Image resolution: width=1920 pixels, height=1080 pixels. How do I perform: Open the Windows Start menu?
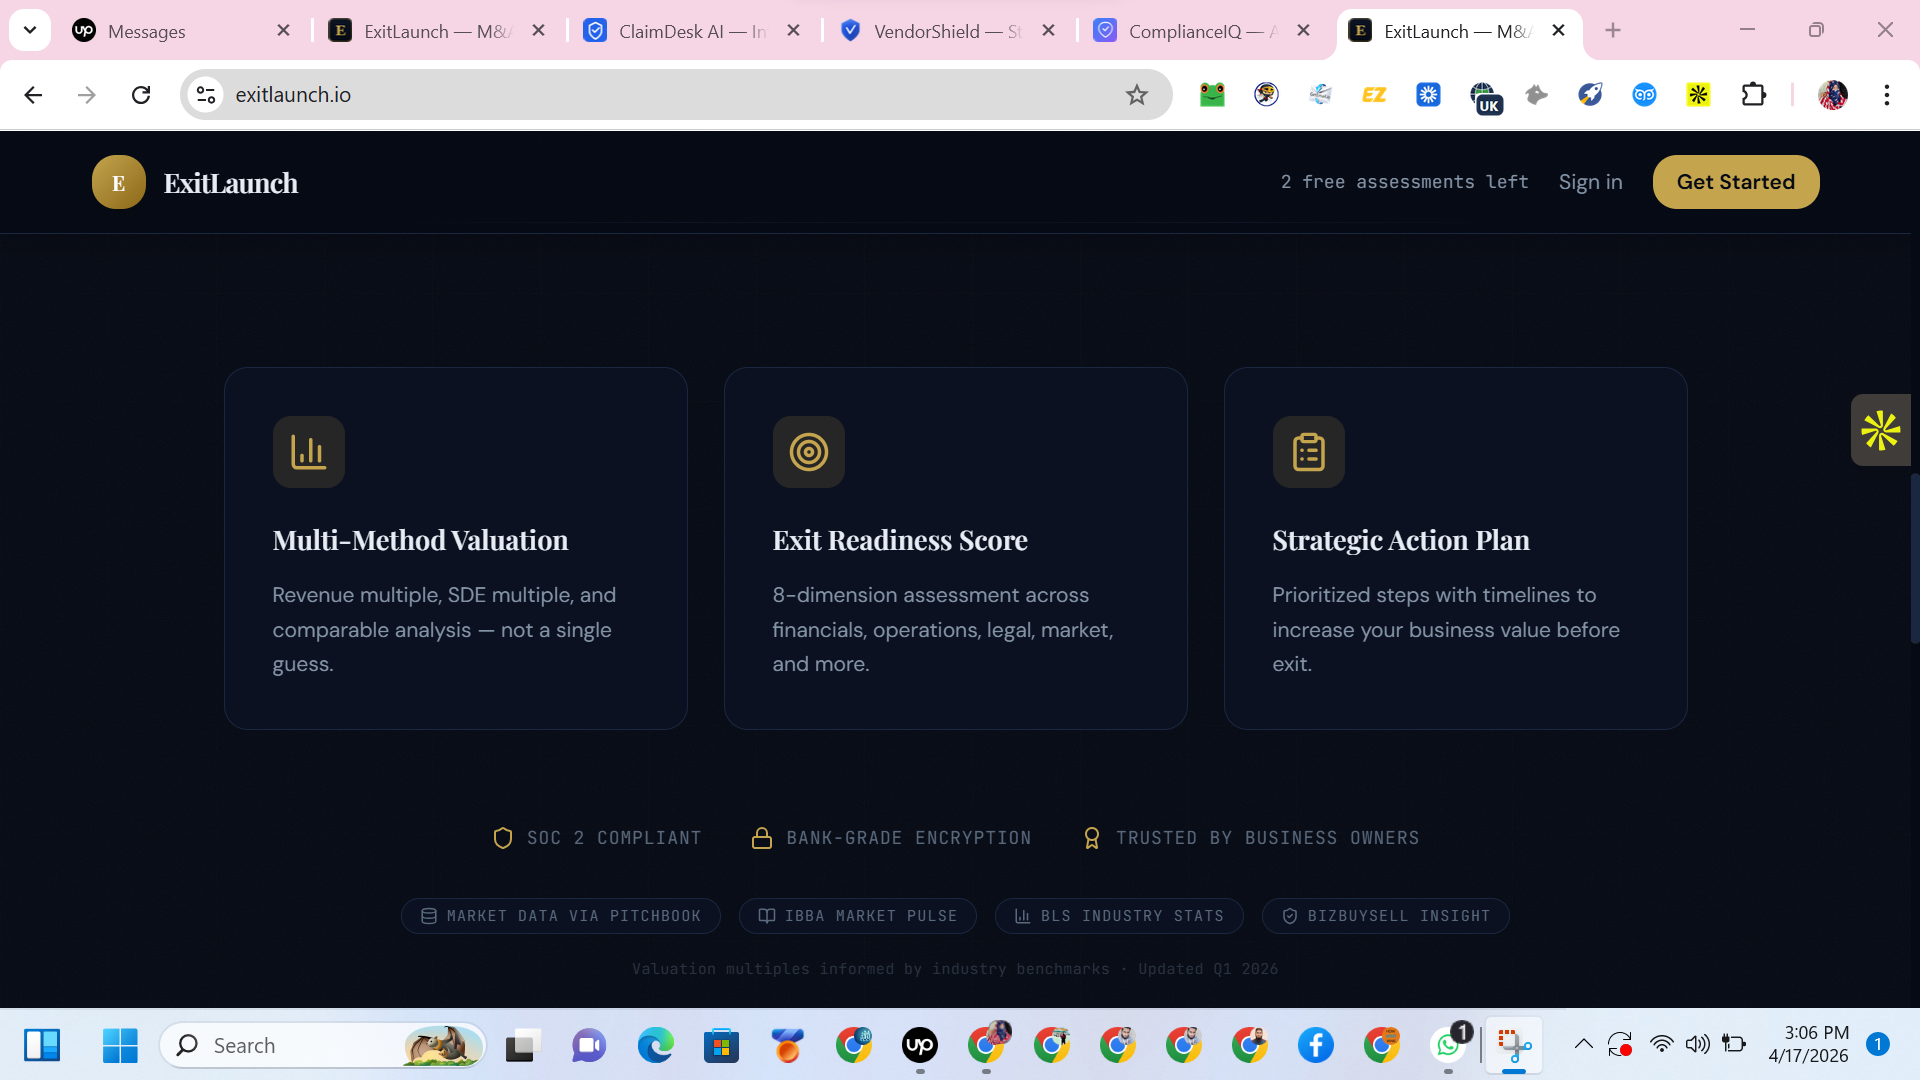120,1045
